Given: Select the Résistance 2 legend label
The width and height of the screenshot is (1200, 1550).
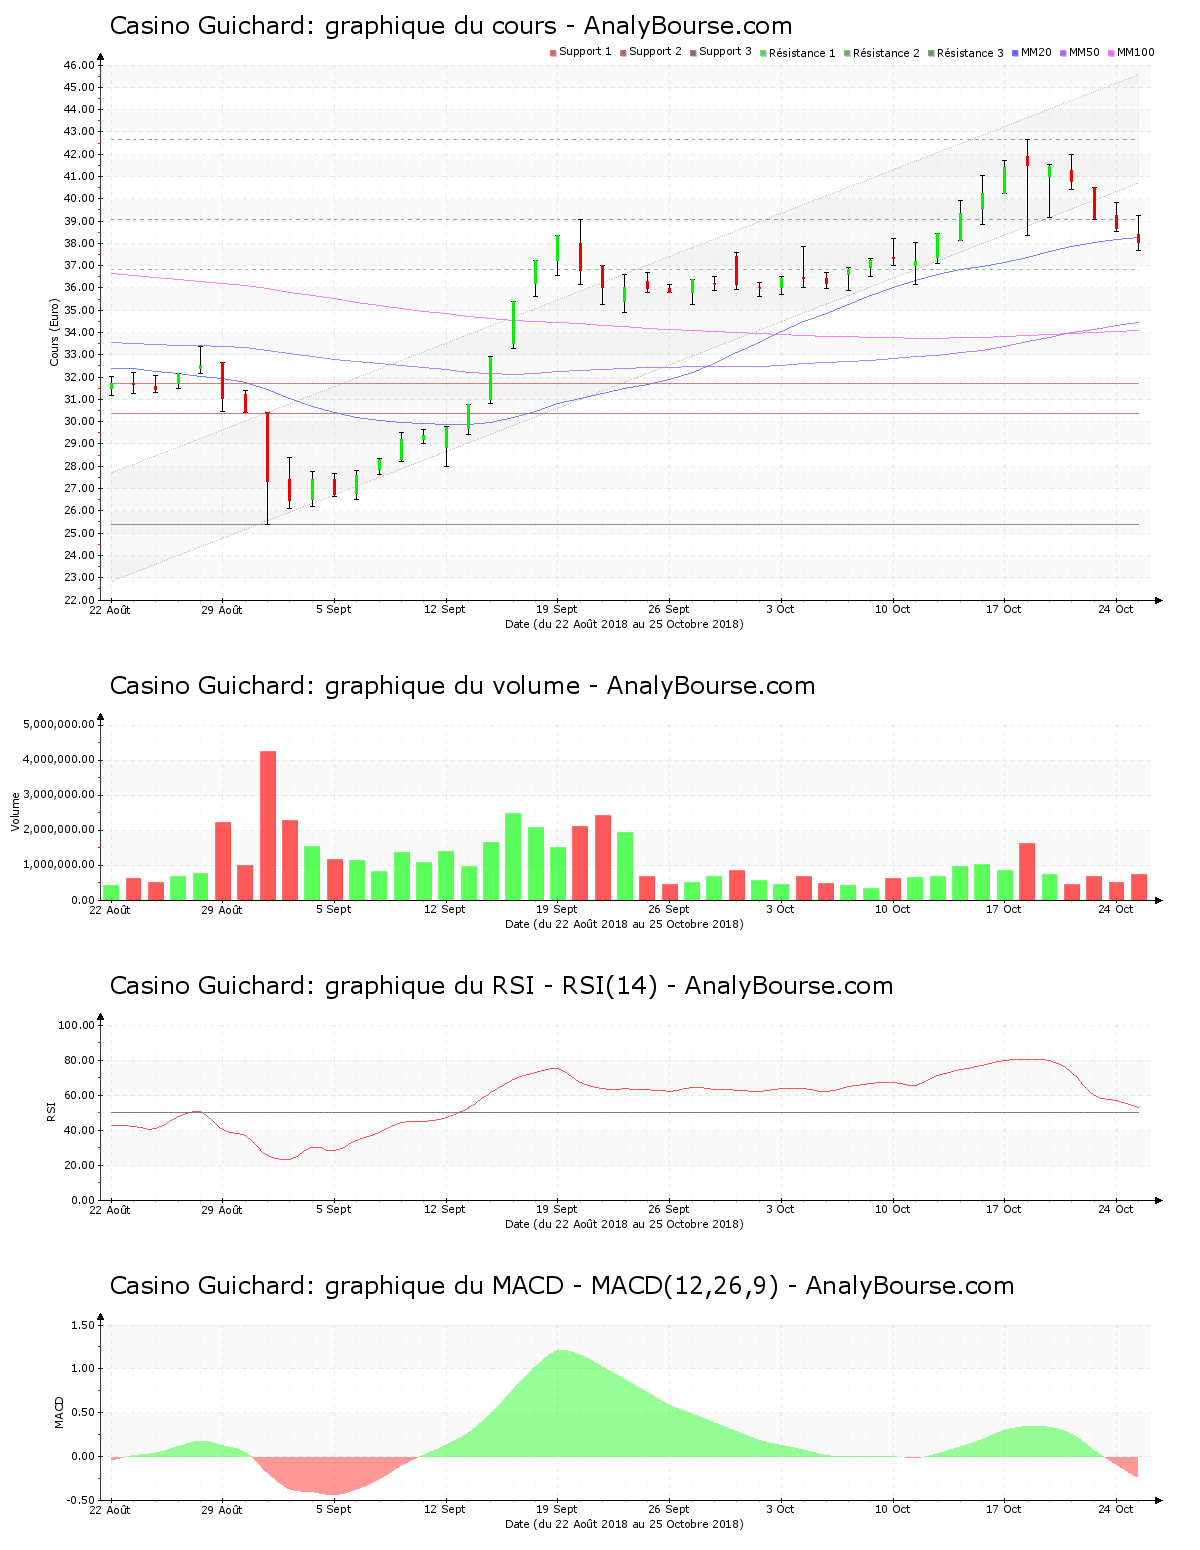Looking at the screenshot, I should tap(886, 53).
